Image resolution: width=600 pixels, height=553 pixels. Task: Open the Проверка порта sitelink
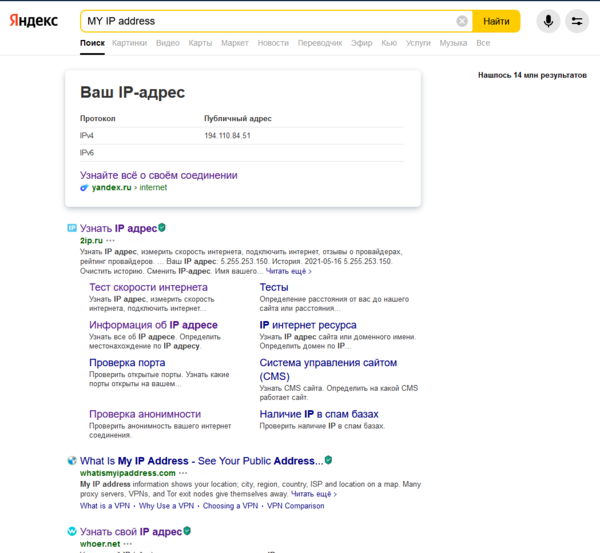click(x=127, y=362)
